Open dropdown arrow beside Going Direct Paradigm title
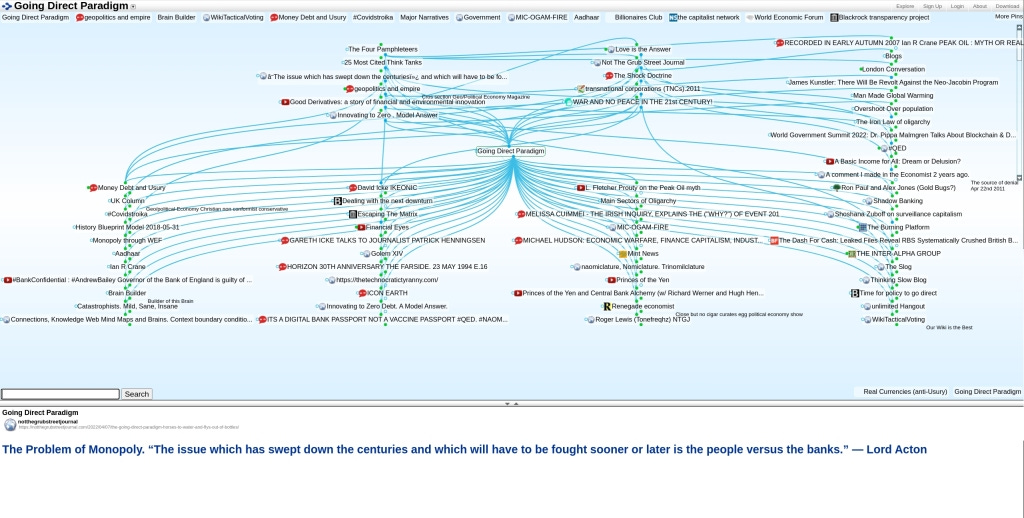 pos(133,7)
